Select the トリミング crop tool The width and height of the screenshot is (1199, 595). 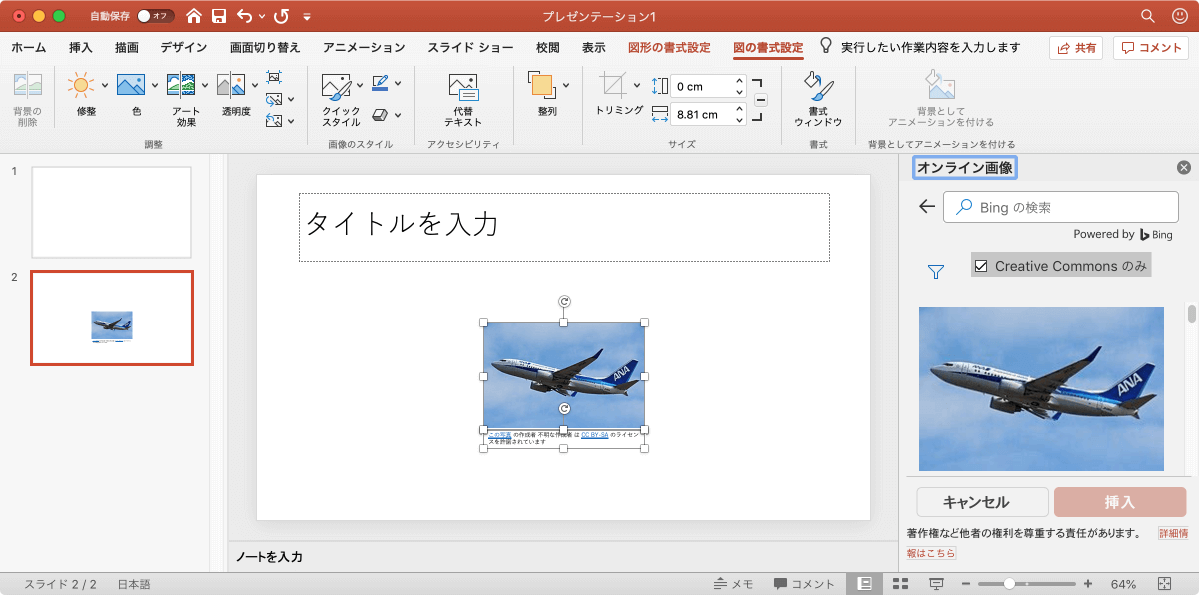tap(612, 86)
